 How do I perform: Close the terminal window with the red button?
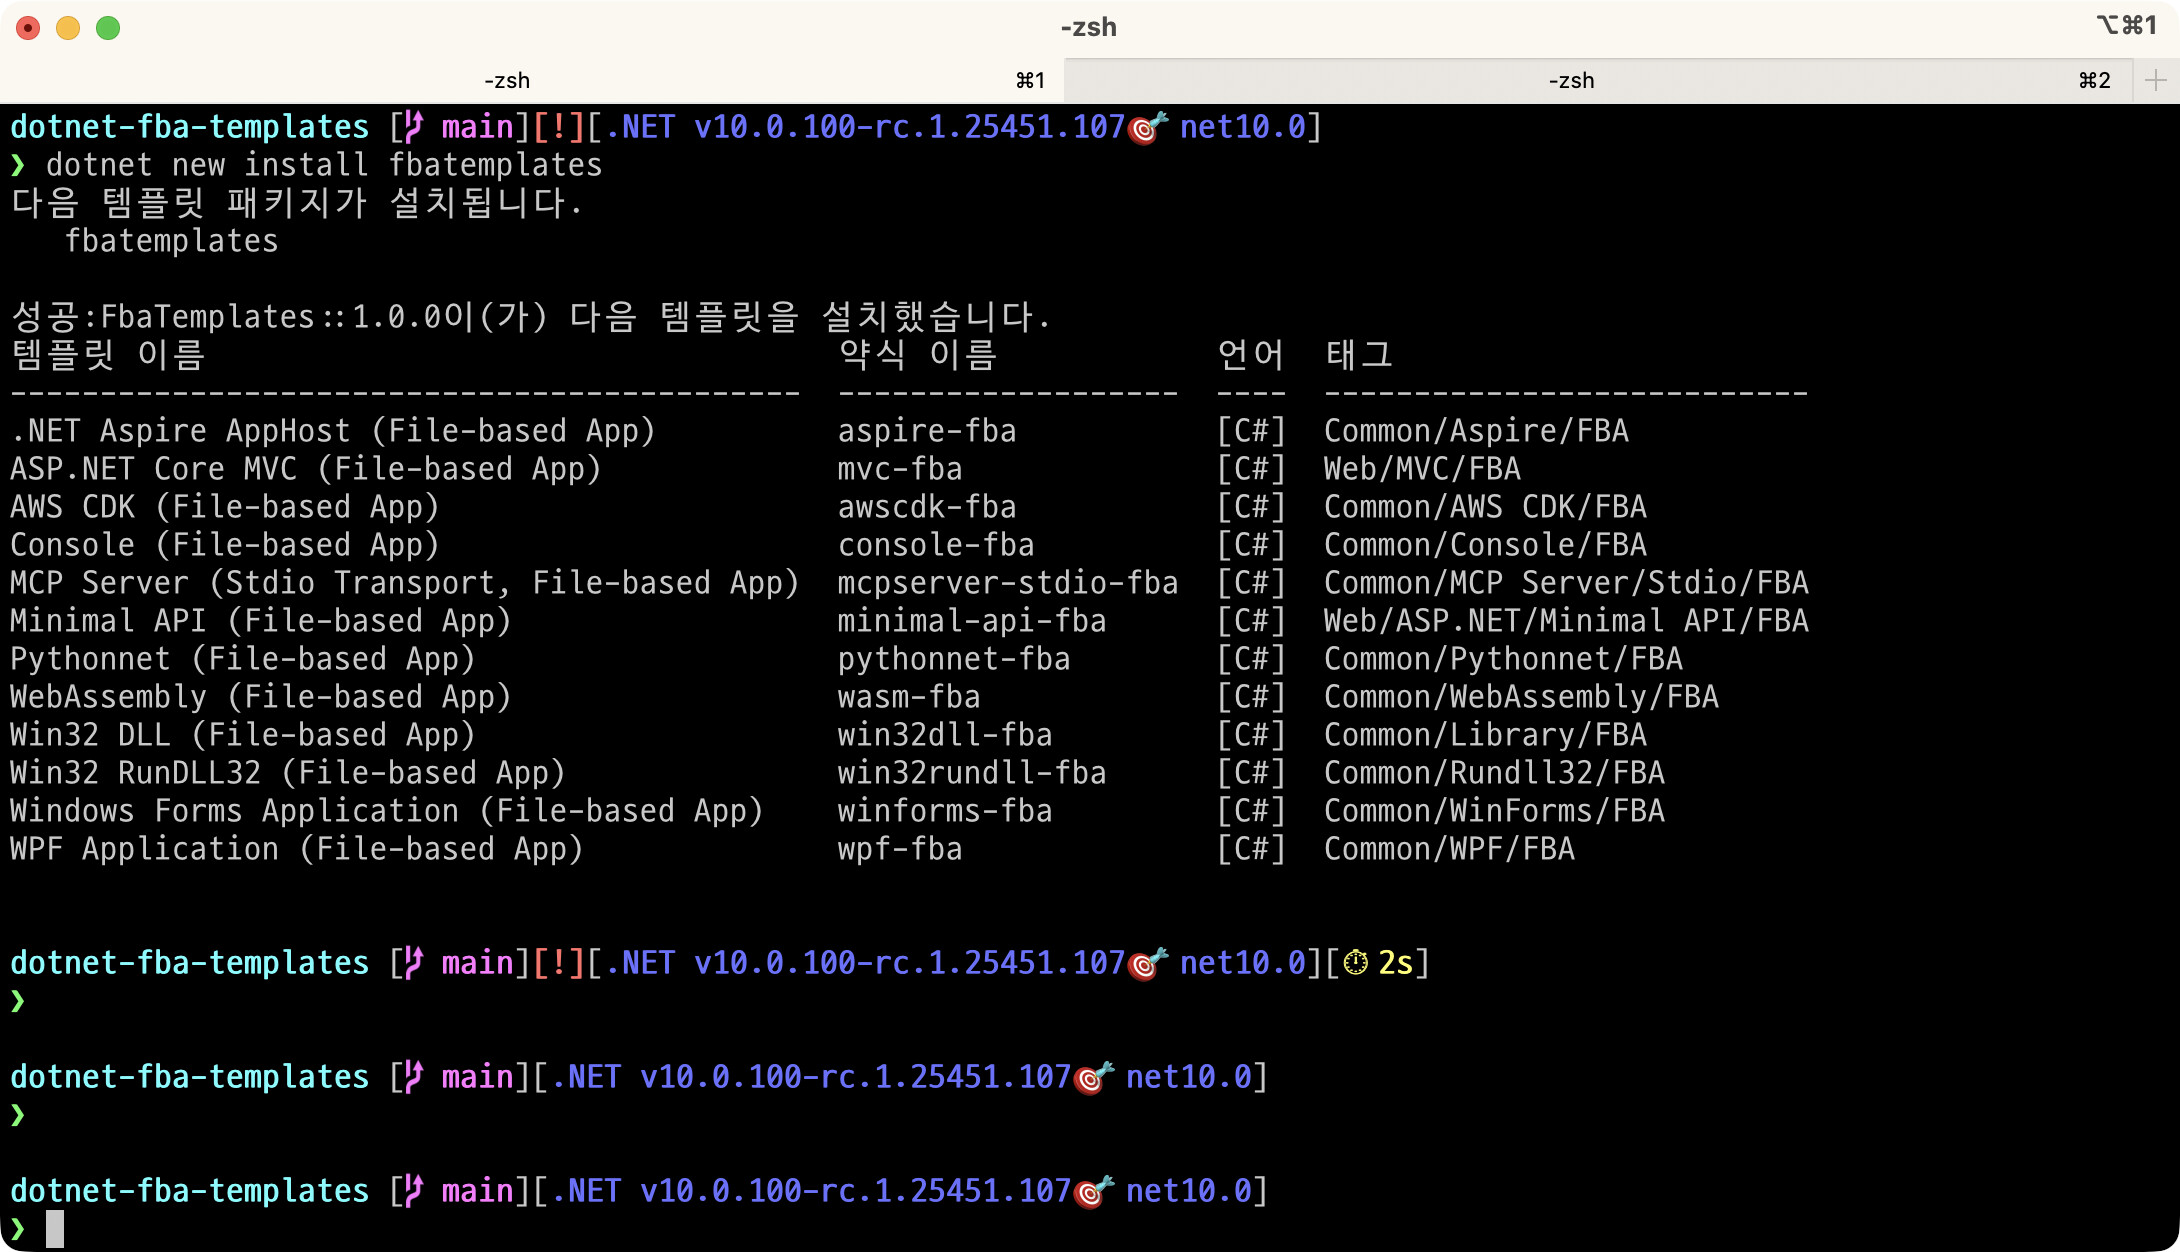pyautogui.click(x=28, y=28)
